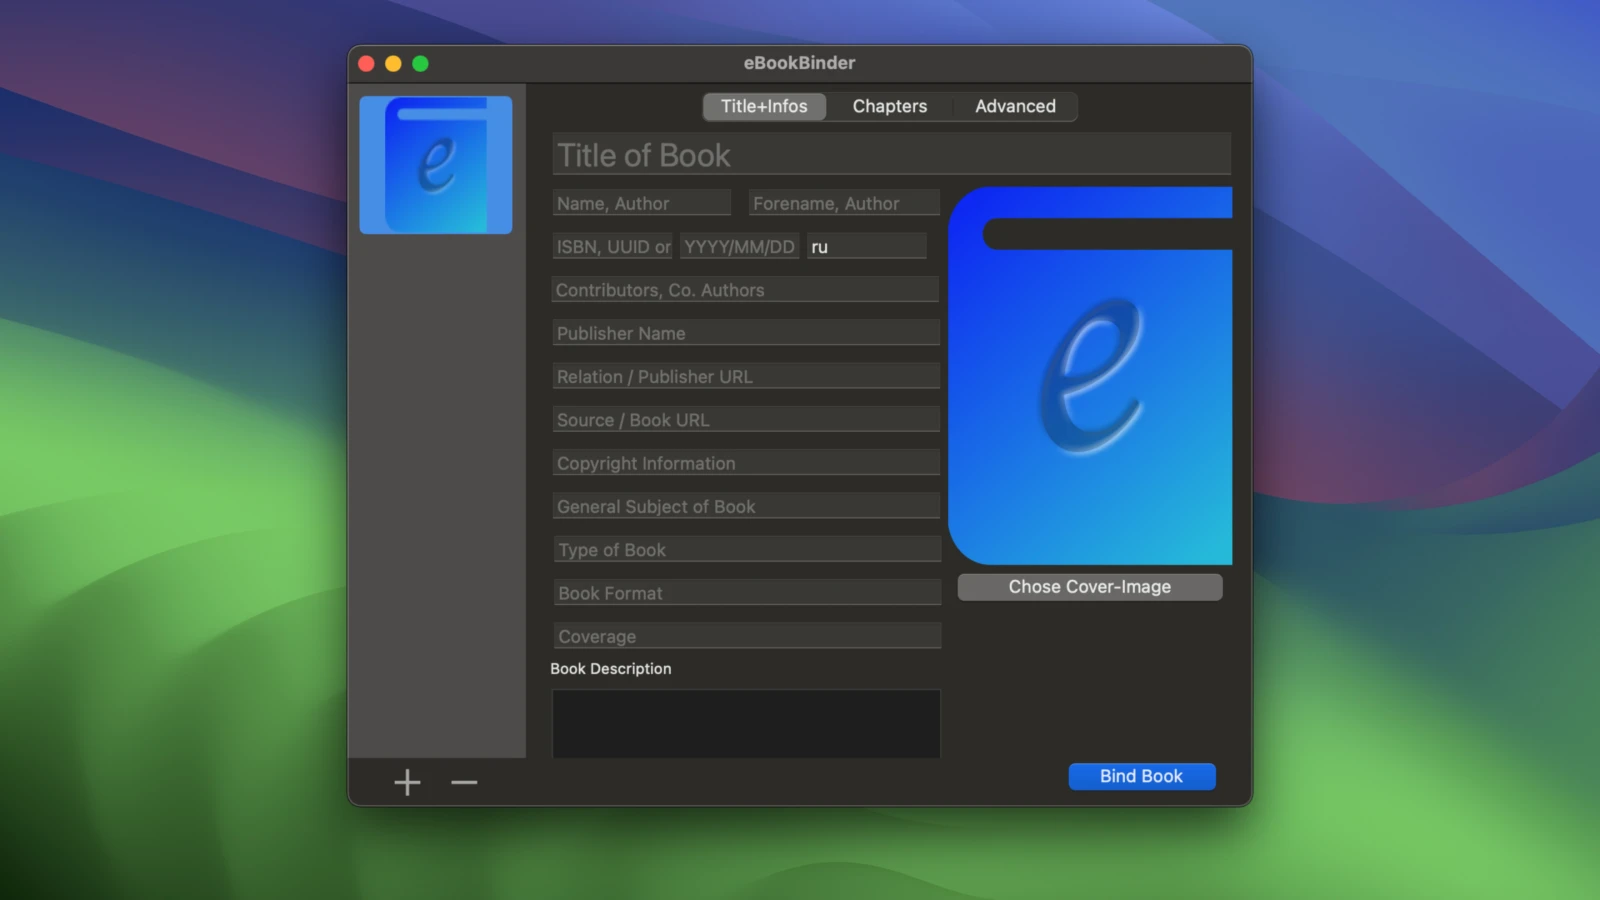Select the Title+Infos tab
This screenshot has height=900, width=1600.
[x=764, y=106]
